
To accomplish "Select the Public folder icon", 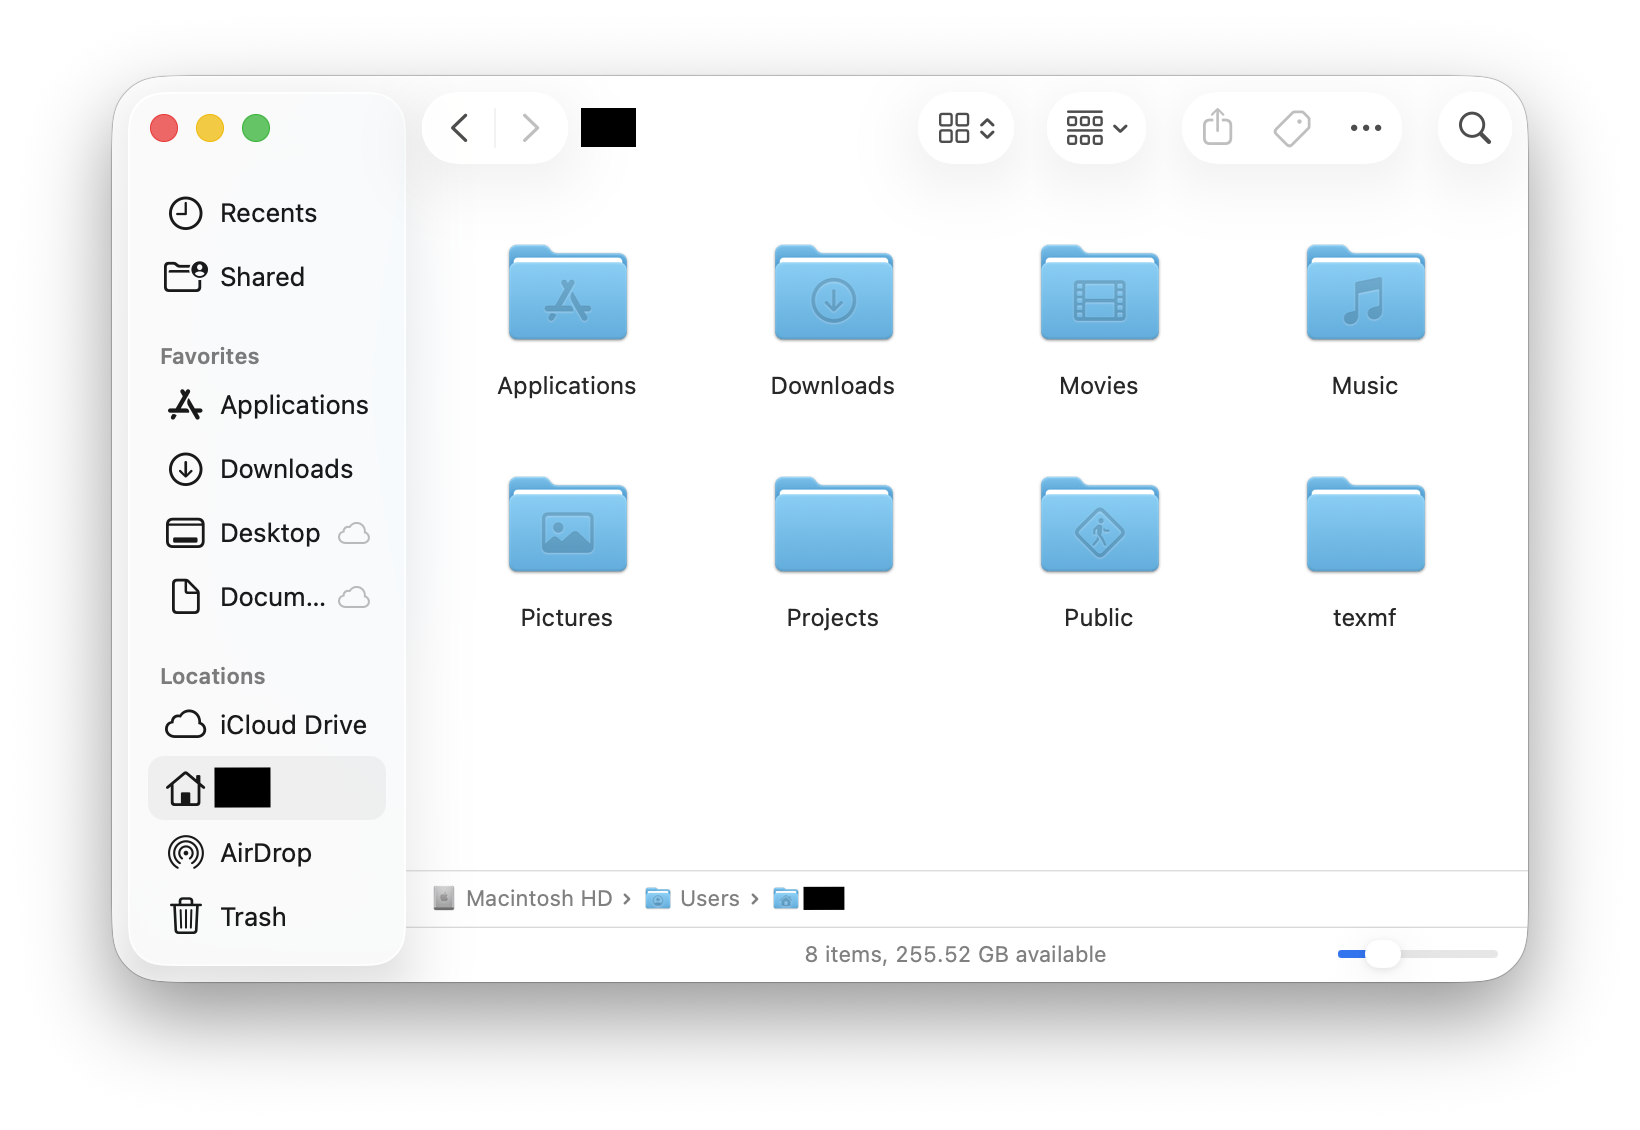I will (1100, 525).
